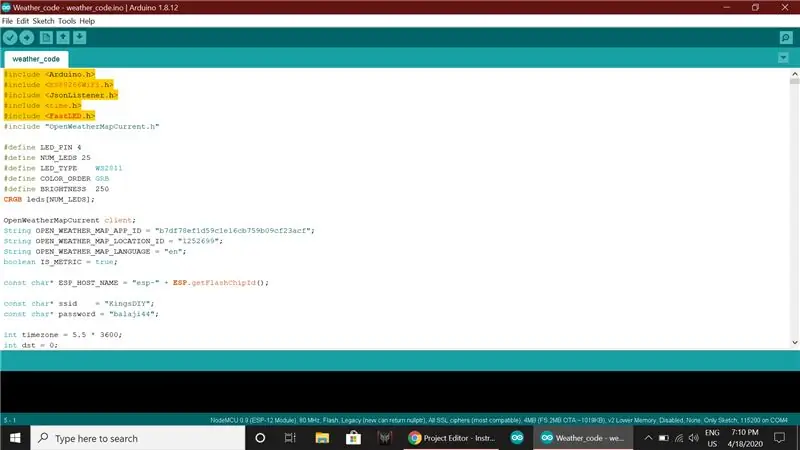Click the ENG US language indicator
Image resolution: width=800 pixels, height=450 pixels.
[x=712, y=438]
